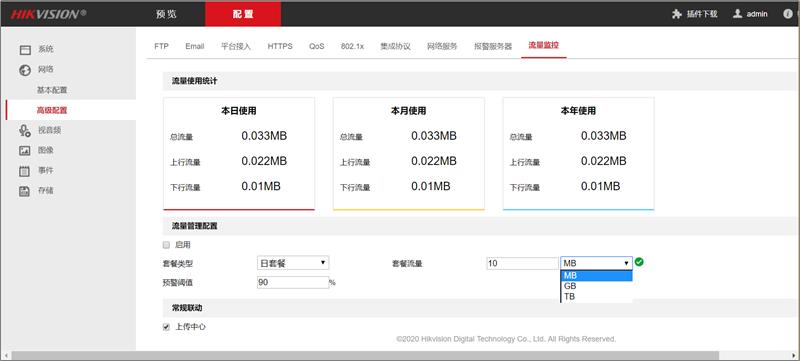This screenshot has height=361, width=800.
Task: Select TB option in unit list
Action: 596,296
